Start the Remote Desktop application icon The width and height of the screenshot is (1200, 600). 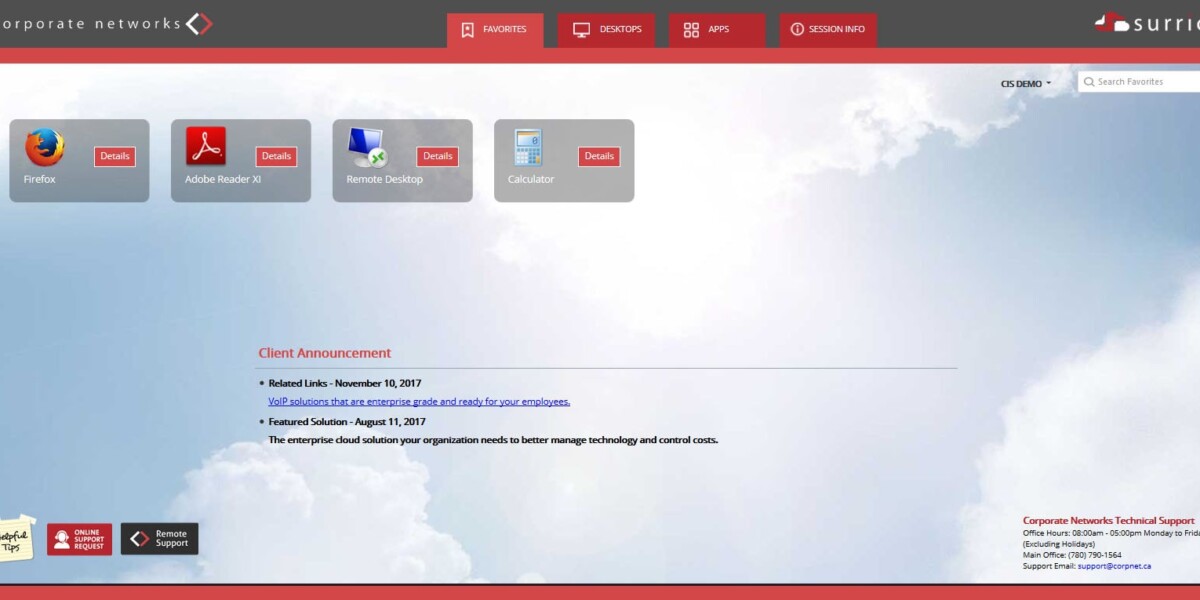pyautogui.click(x=367, y=147)
